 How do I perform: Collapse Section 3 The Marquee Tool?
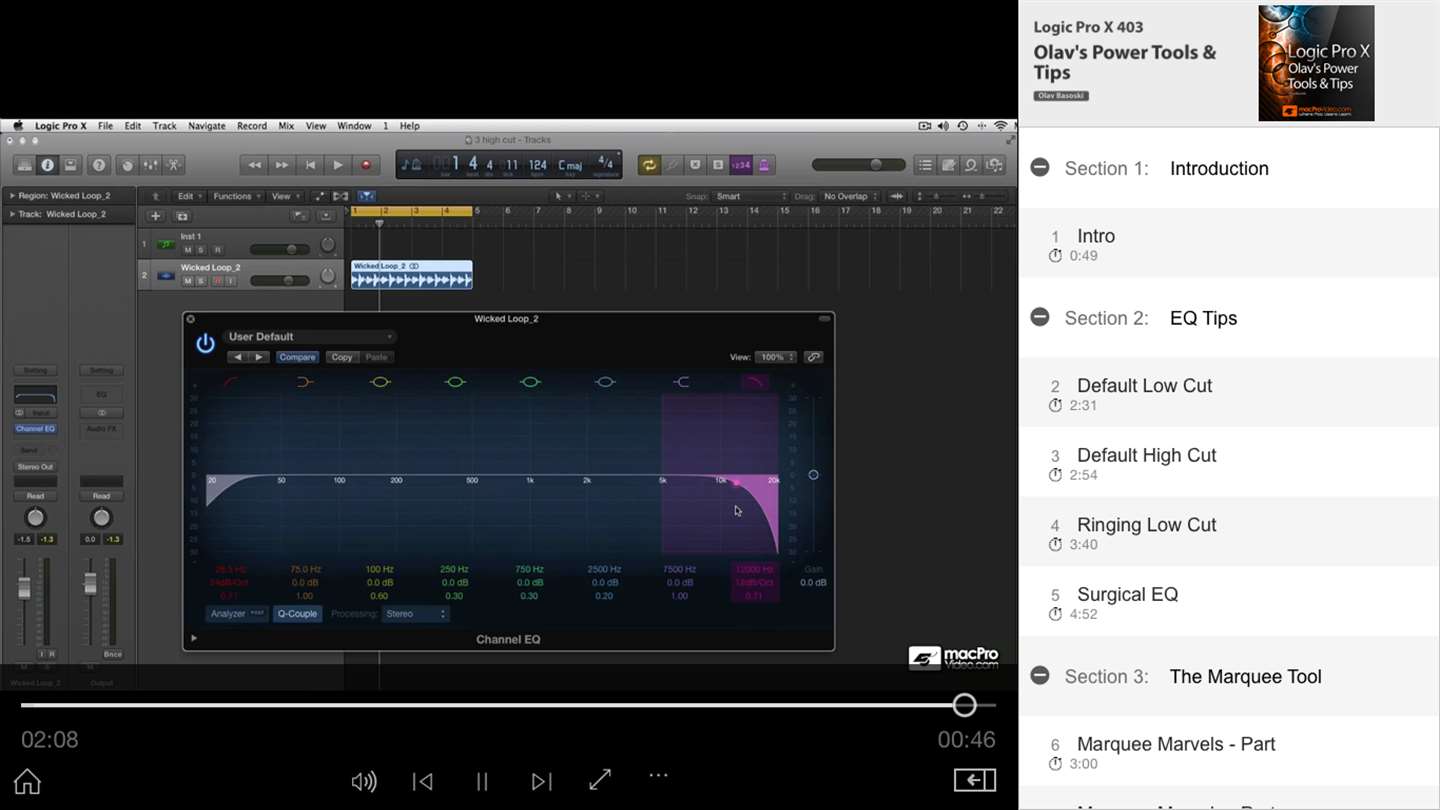(x=1040, y=676)
